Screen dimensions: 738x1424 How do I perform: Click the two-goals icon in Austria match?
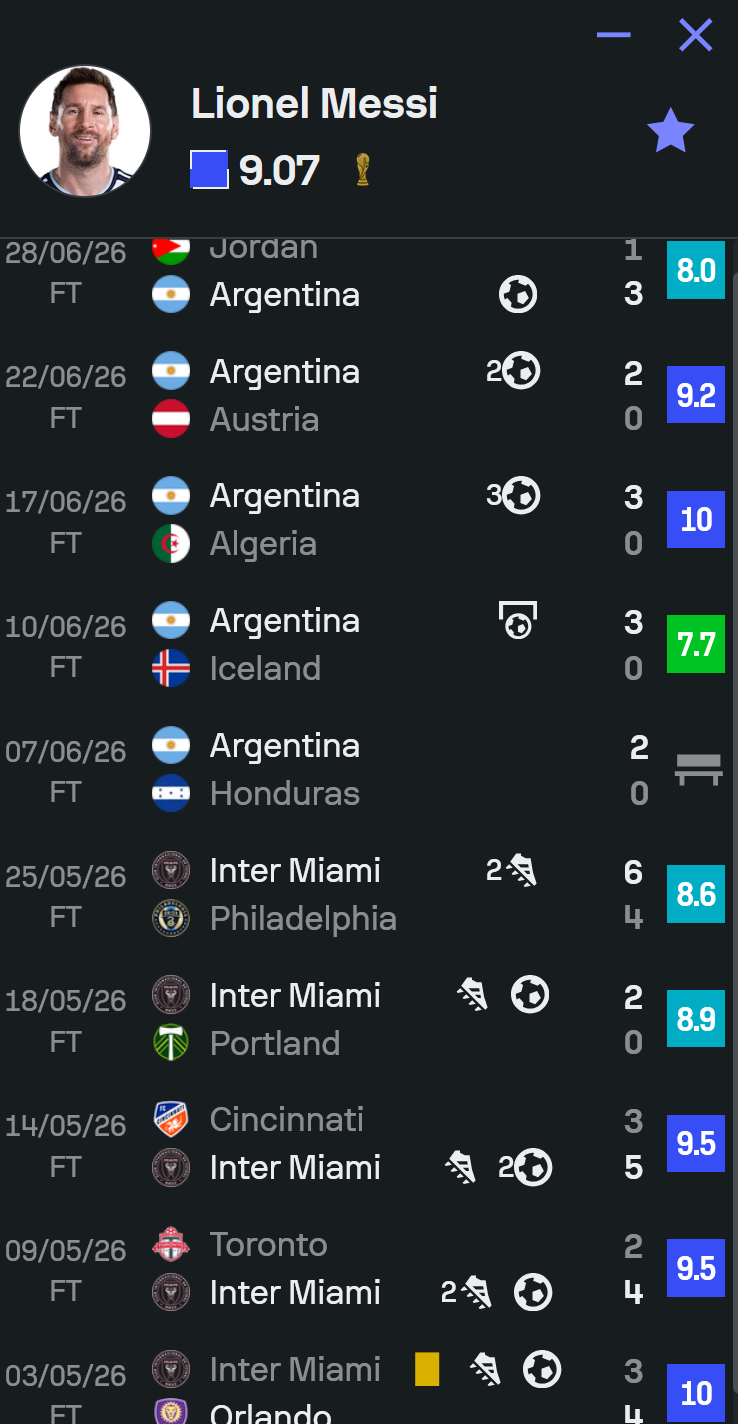[x=513, y=371]
